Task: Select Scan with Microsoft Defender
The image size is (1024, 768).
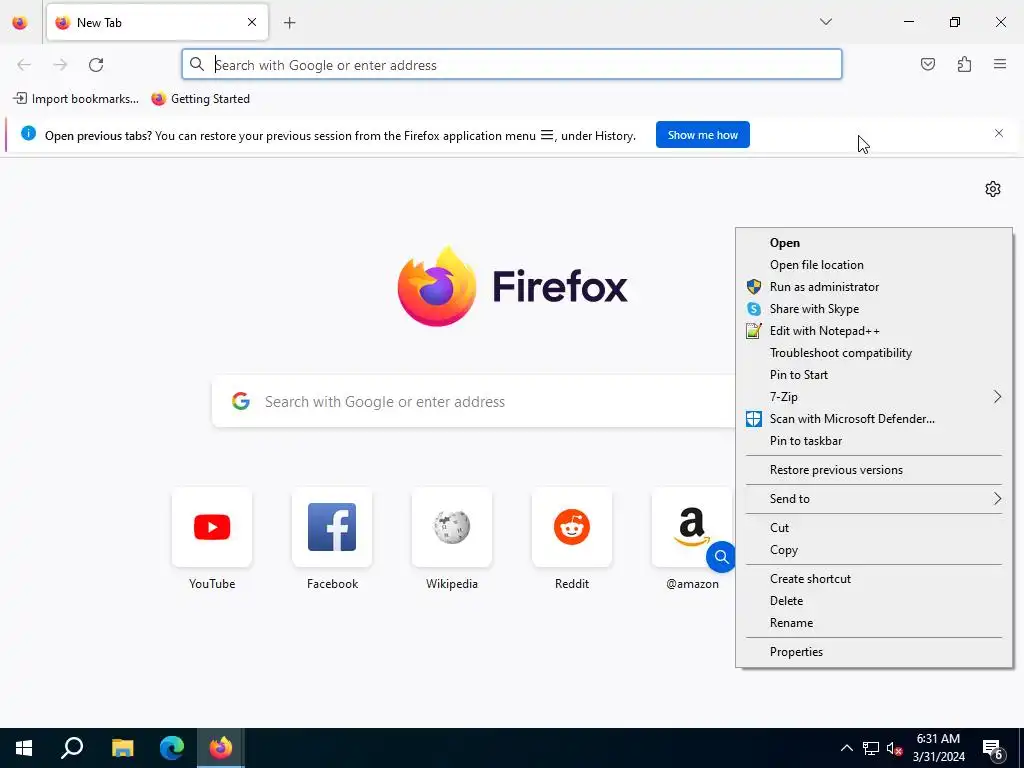Action: point(874,419)
